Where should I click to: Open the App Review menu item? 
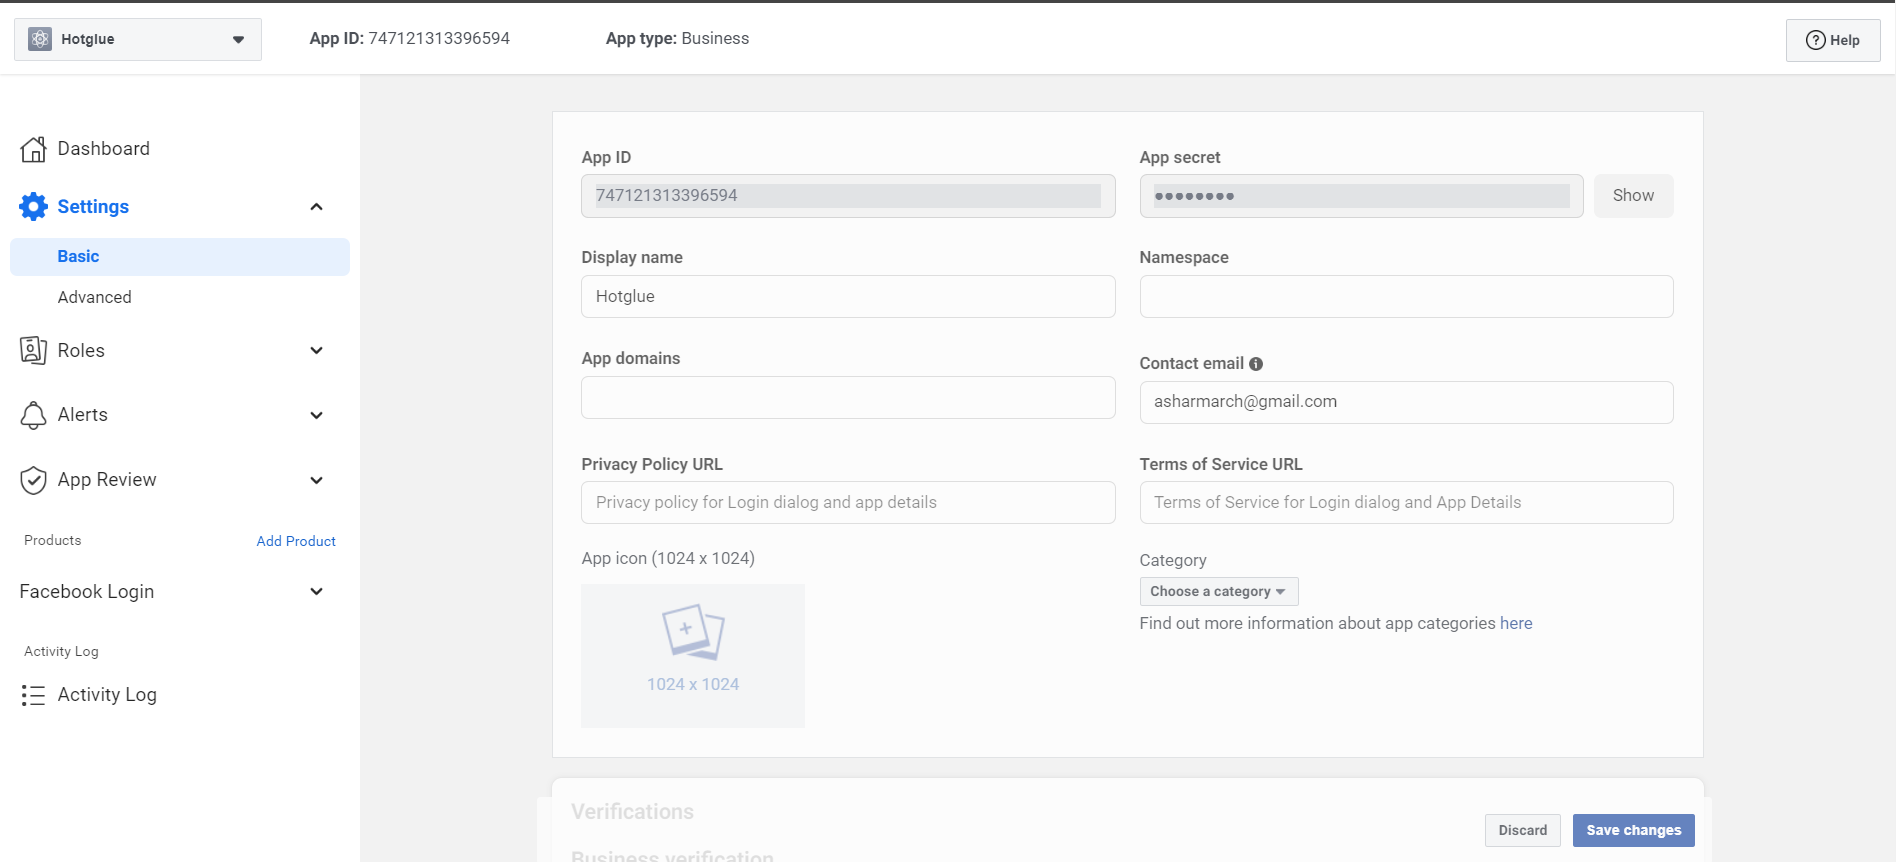pyautogui.click(x=107, y=480)
